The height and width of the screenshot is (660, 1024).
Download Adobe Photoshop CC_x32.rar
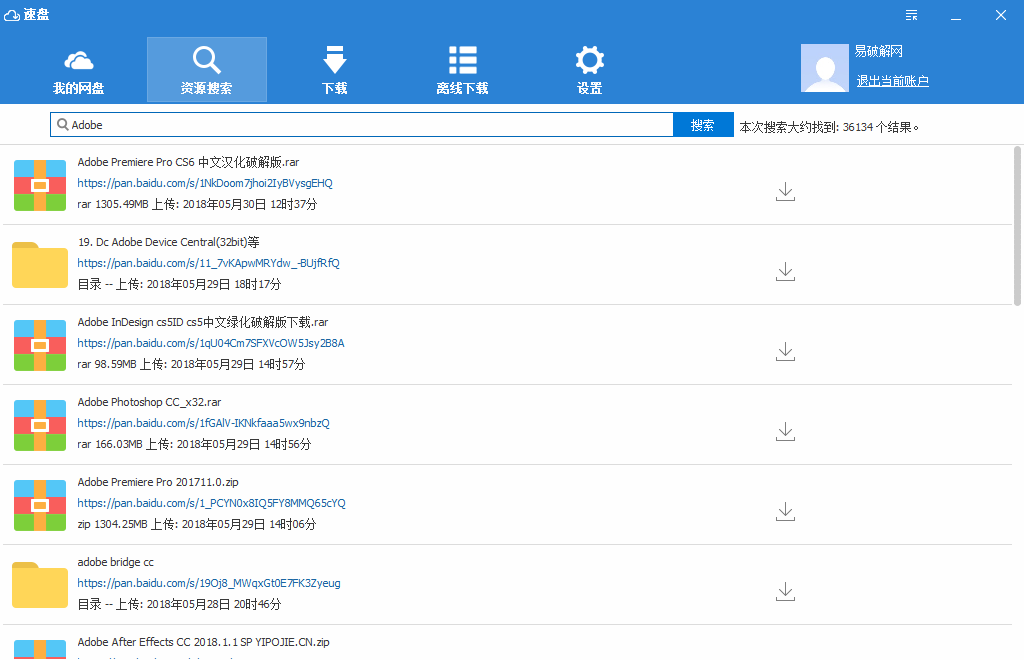(785, 432)
